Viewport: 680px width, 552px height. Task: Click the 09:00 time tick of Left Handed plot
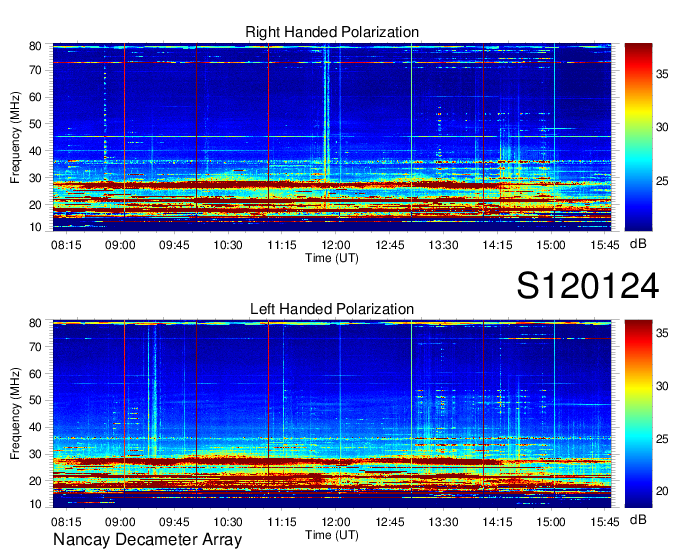point(120,522)
